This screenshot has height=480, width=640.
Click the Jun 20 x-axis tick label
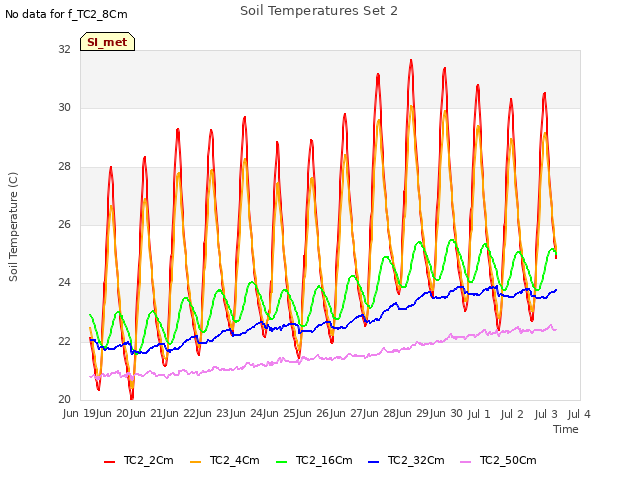(114, 413)
